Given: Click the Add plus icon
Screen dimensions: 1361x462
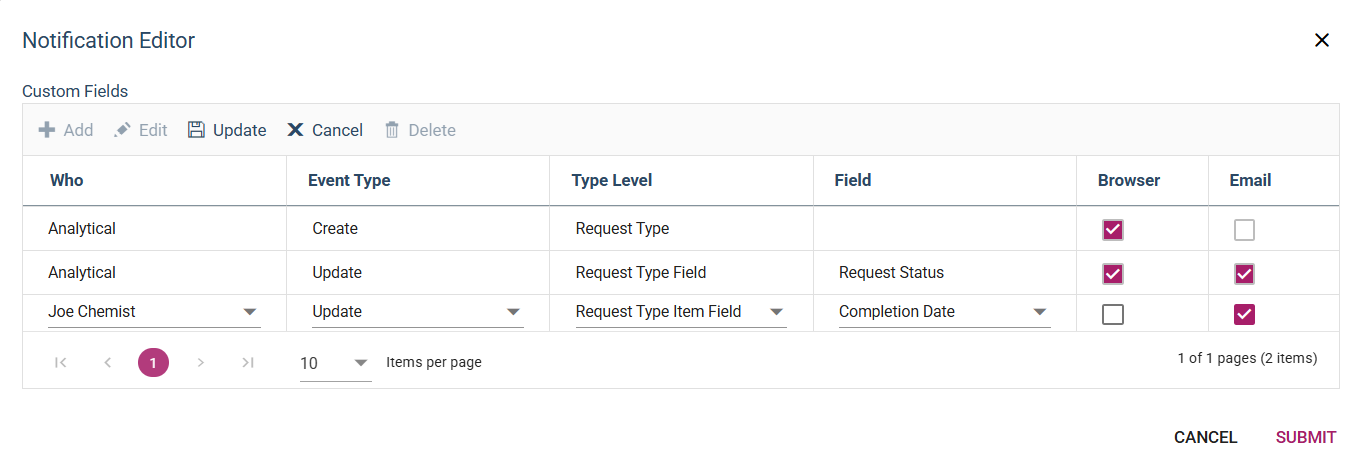Looking at the screenshot, I should click(x=47, y=130).
